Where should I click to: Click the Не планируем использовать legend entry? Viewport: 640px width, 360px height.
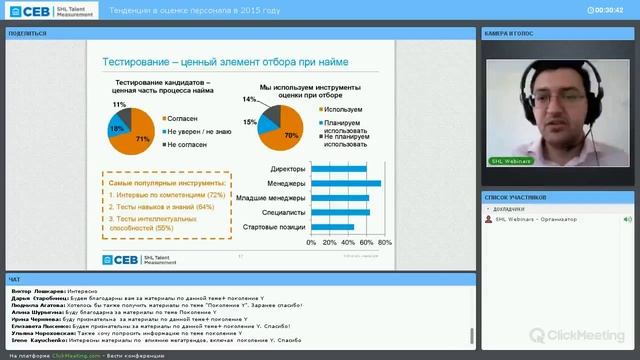(x=344, y=140)
